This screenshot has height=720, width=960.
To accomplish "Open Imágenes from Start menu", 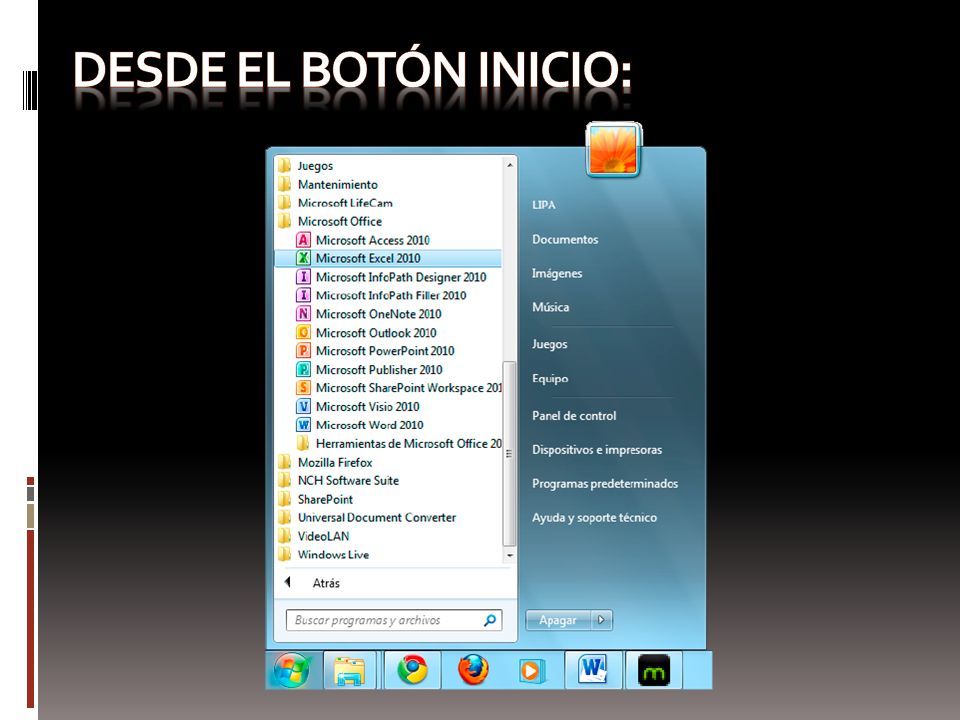I will [x=557, y=274].
